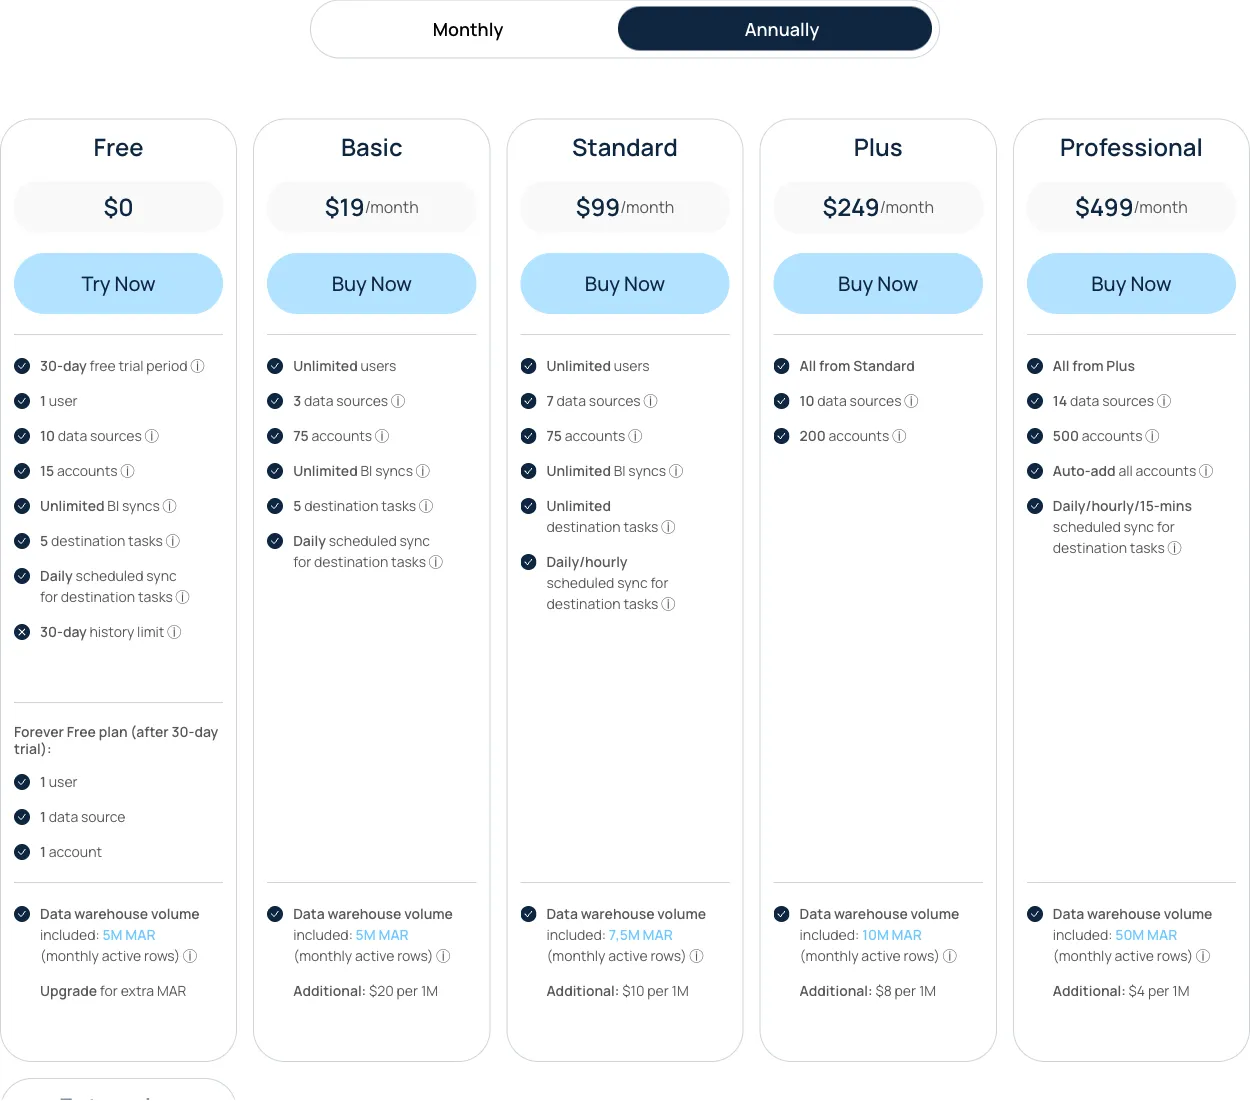Click the 10M MAR link in the Plus column
Viewport: 1250px width, 1101px height.
[892, 934]
